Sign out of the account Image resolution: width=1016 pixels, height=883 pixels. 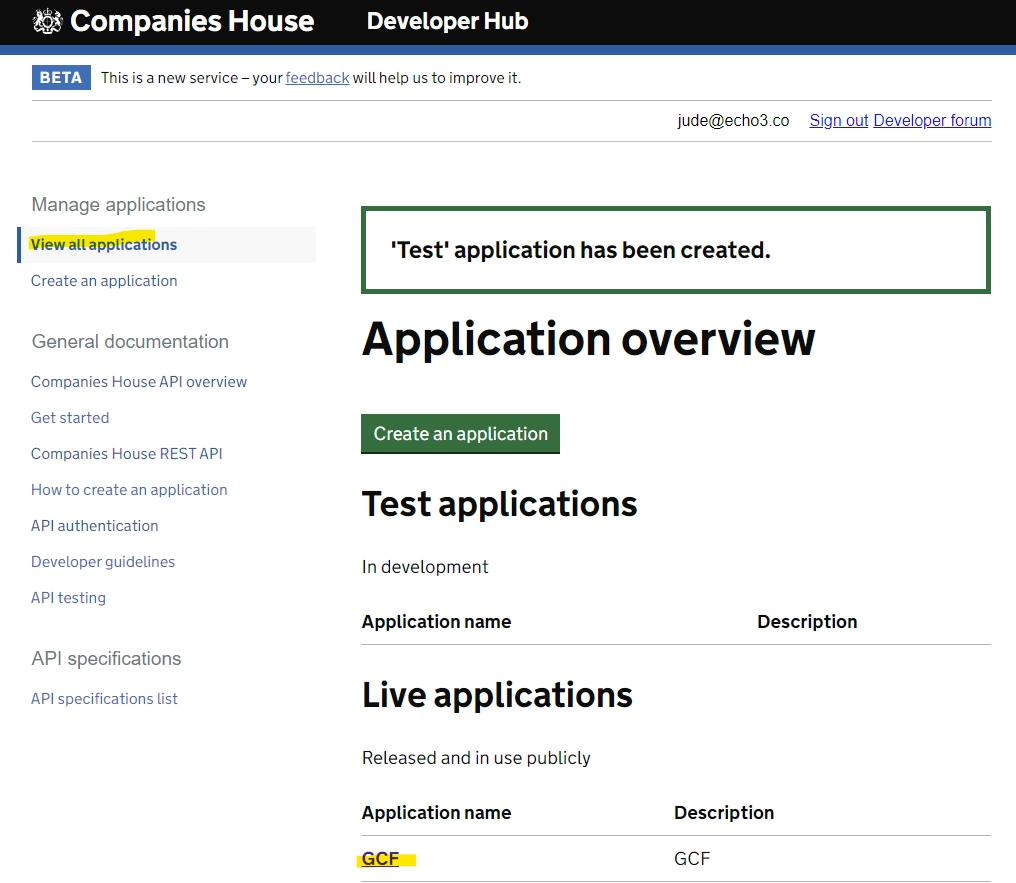coord(838,120)
